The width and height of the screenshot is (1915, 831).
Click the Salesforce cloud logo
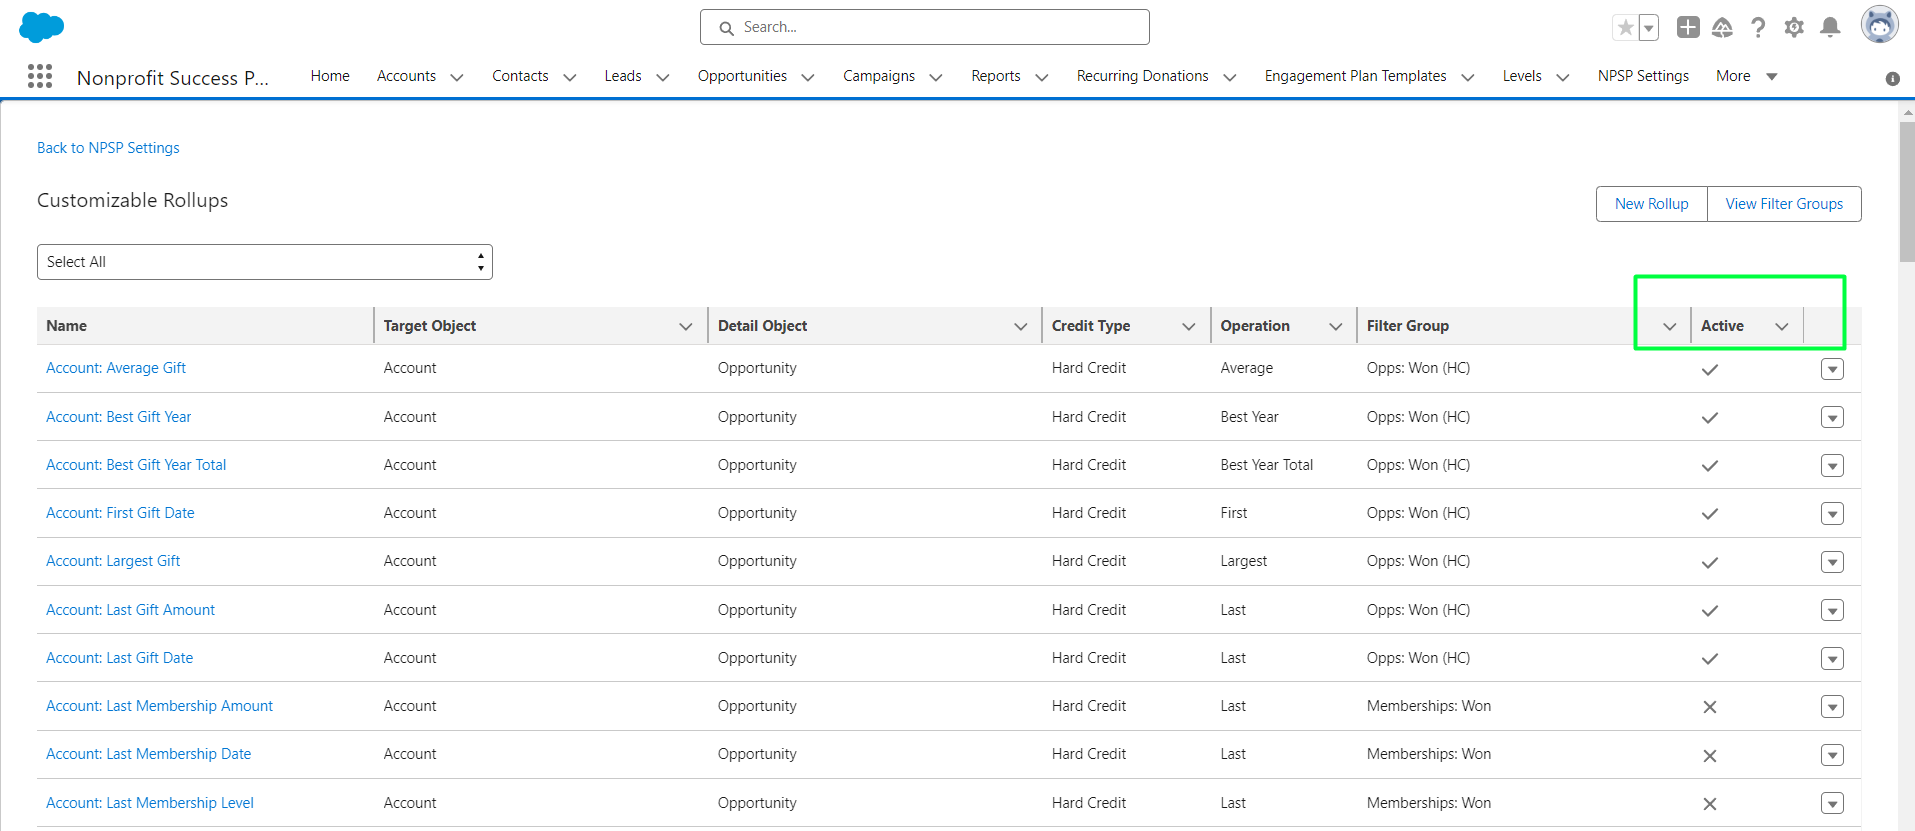41,27
